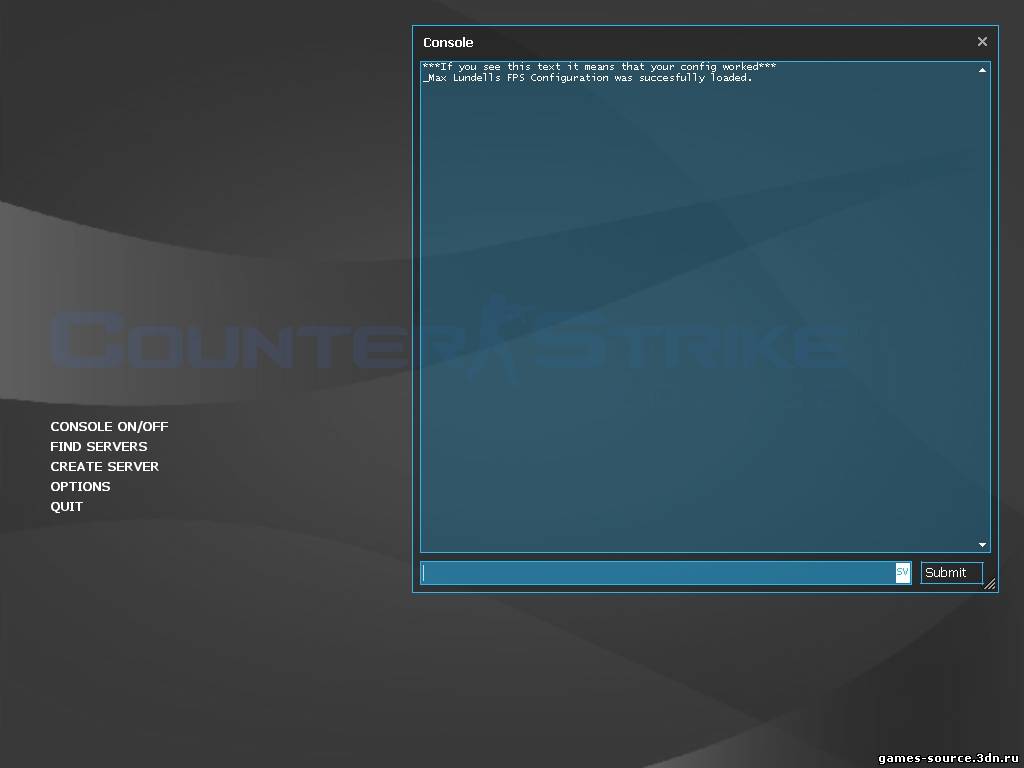The image size is (1024, 768).
Task: Click the Console title bar label
Action: (x=448, y=42)
